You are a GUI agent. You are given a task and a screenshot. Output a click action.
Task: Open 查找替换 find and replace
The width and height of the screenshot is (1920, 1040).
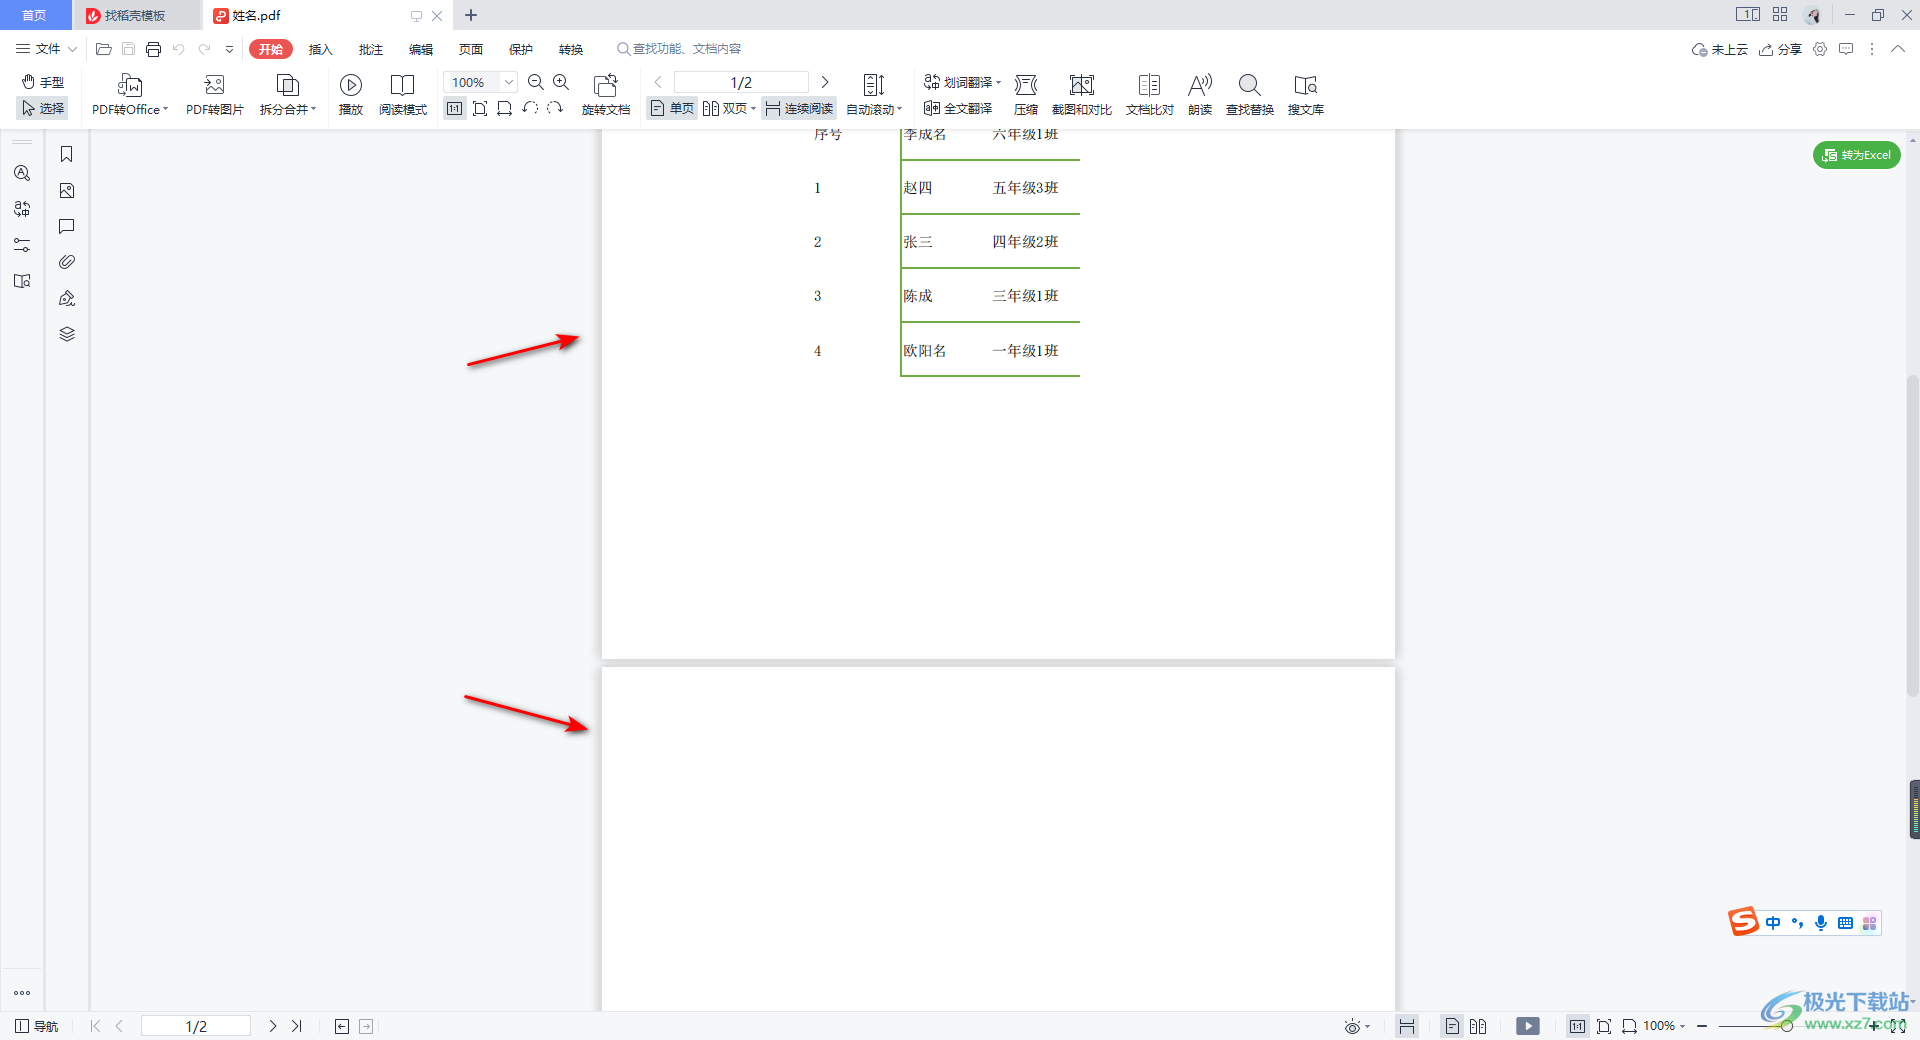[1250, 94]
